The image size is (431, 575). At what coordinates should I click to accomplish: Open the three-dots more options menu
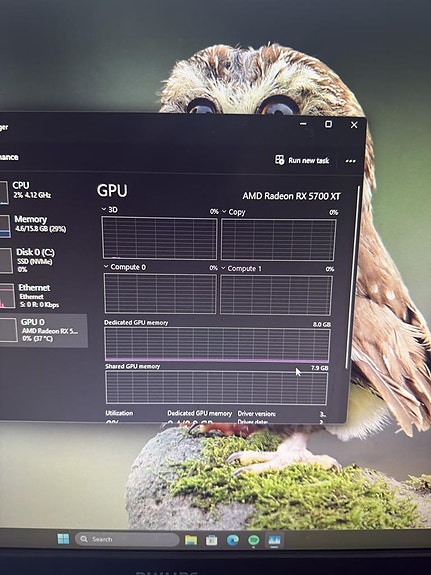(350, 161)
